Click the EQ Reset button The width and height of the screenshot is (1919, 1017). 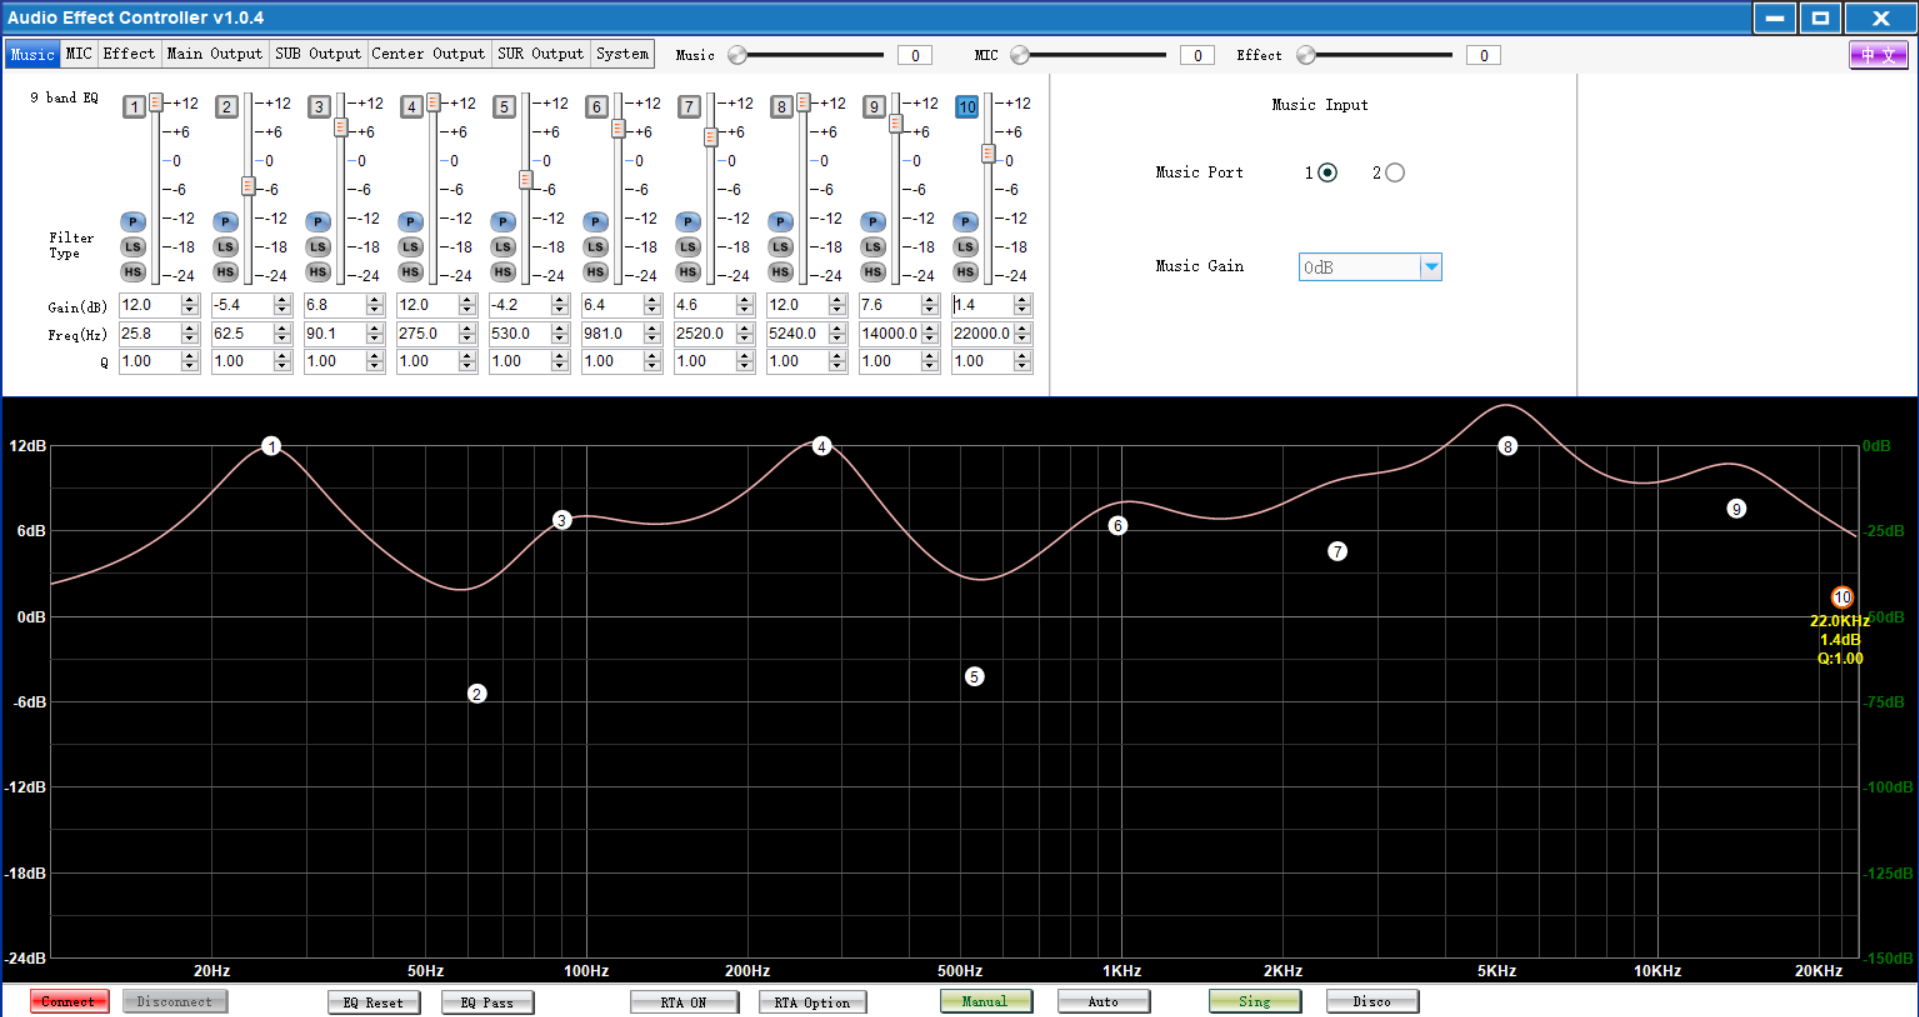point(374,1002)
